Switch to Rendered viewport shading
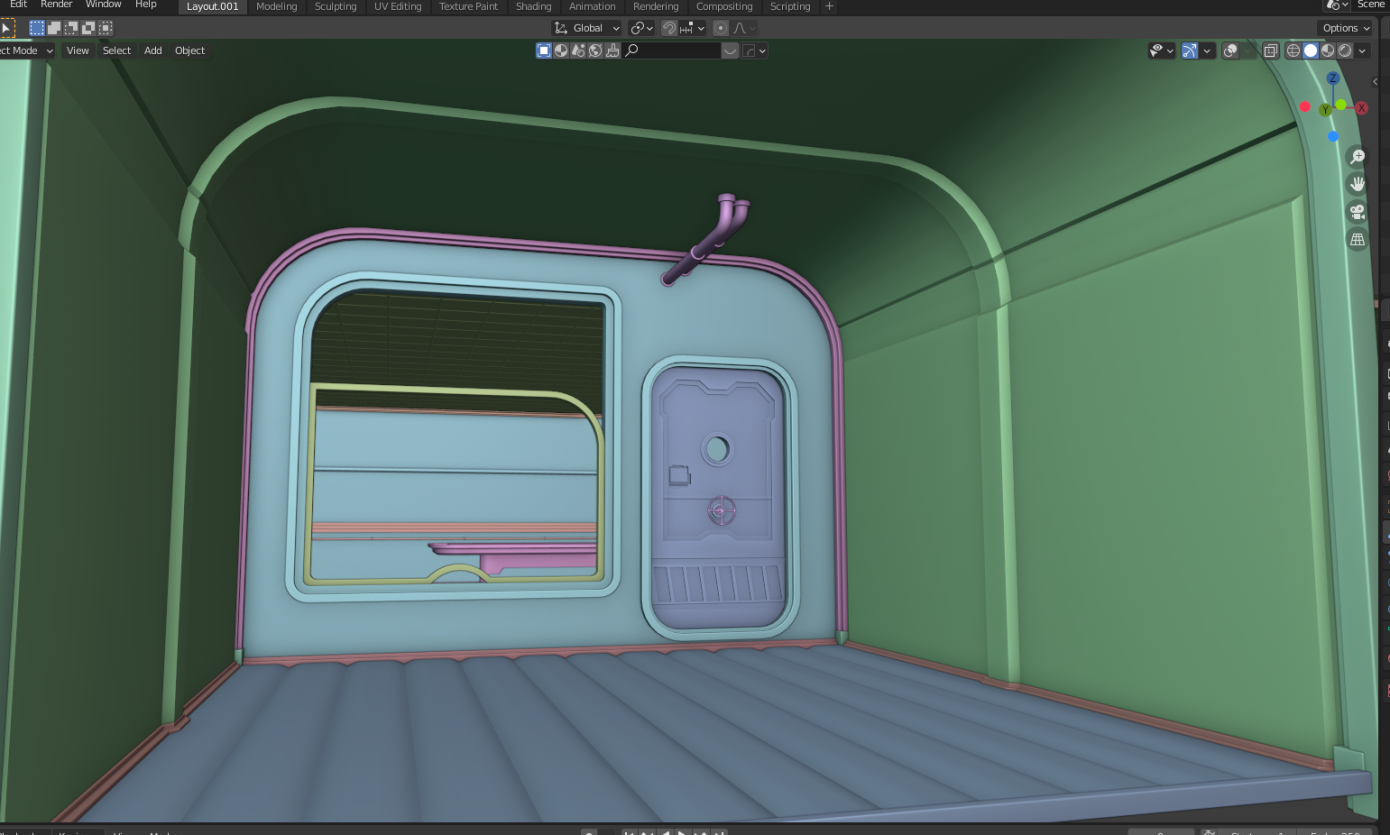1390x835 pixels. (1345, 51)
